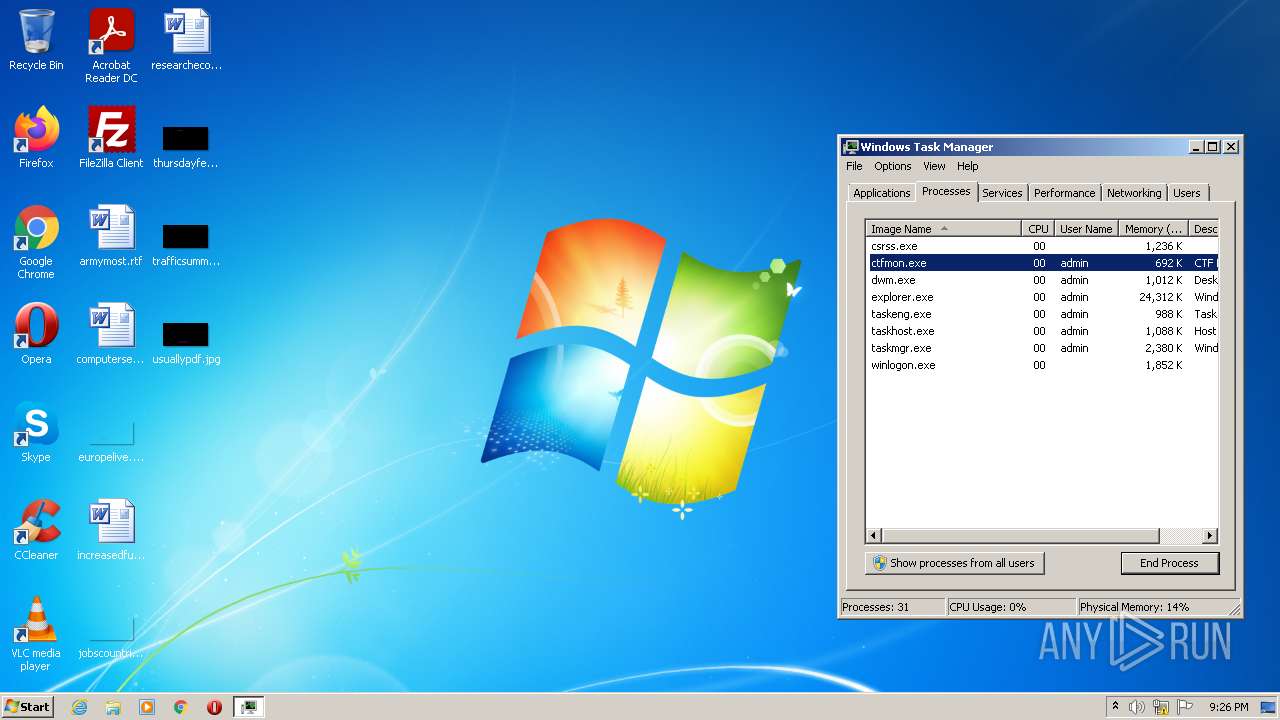Click the Task Manager taskbar button

248,707
